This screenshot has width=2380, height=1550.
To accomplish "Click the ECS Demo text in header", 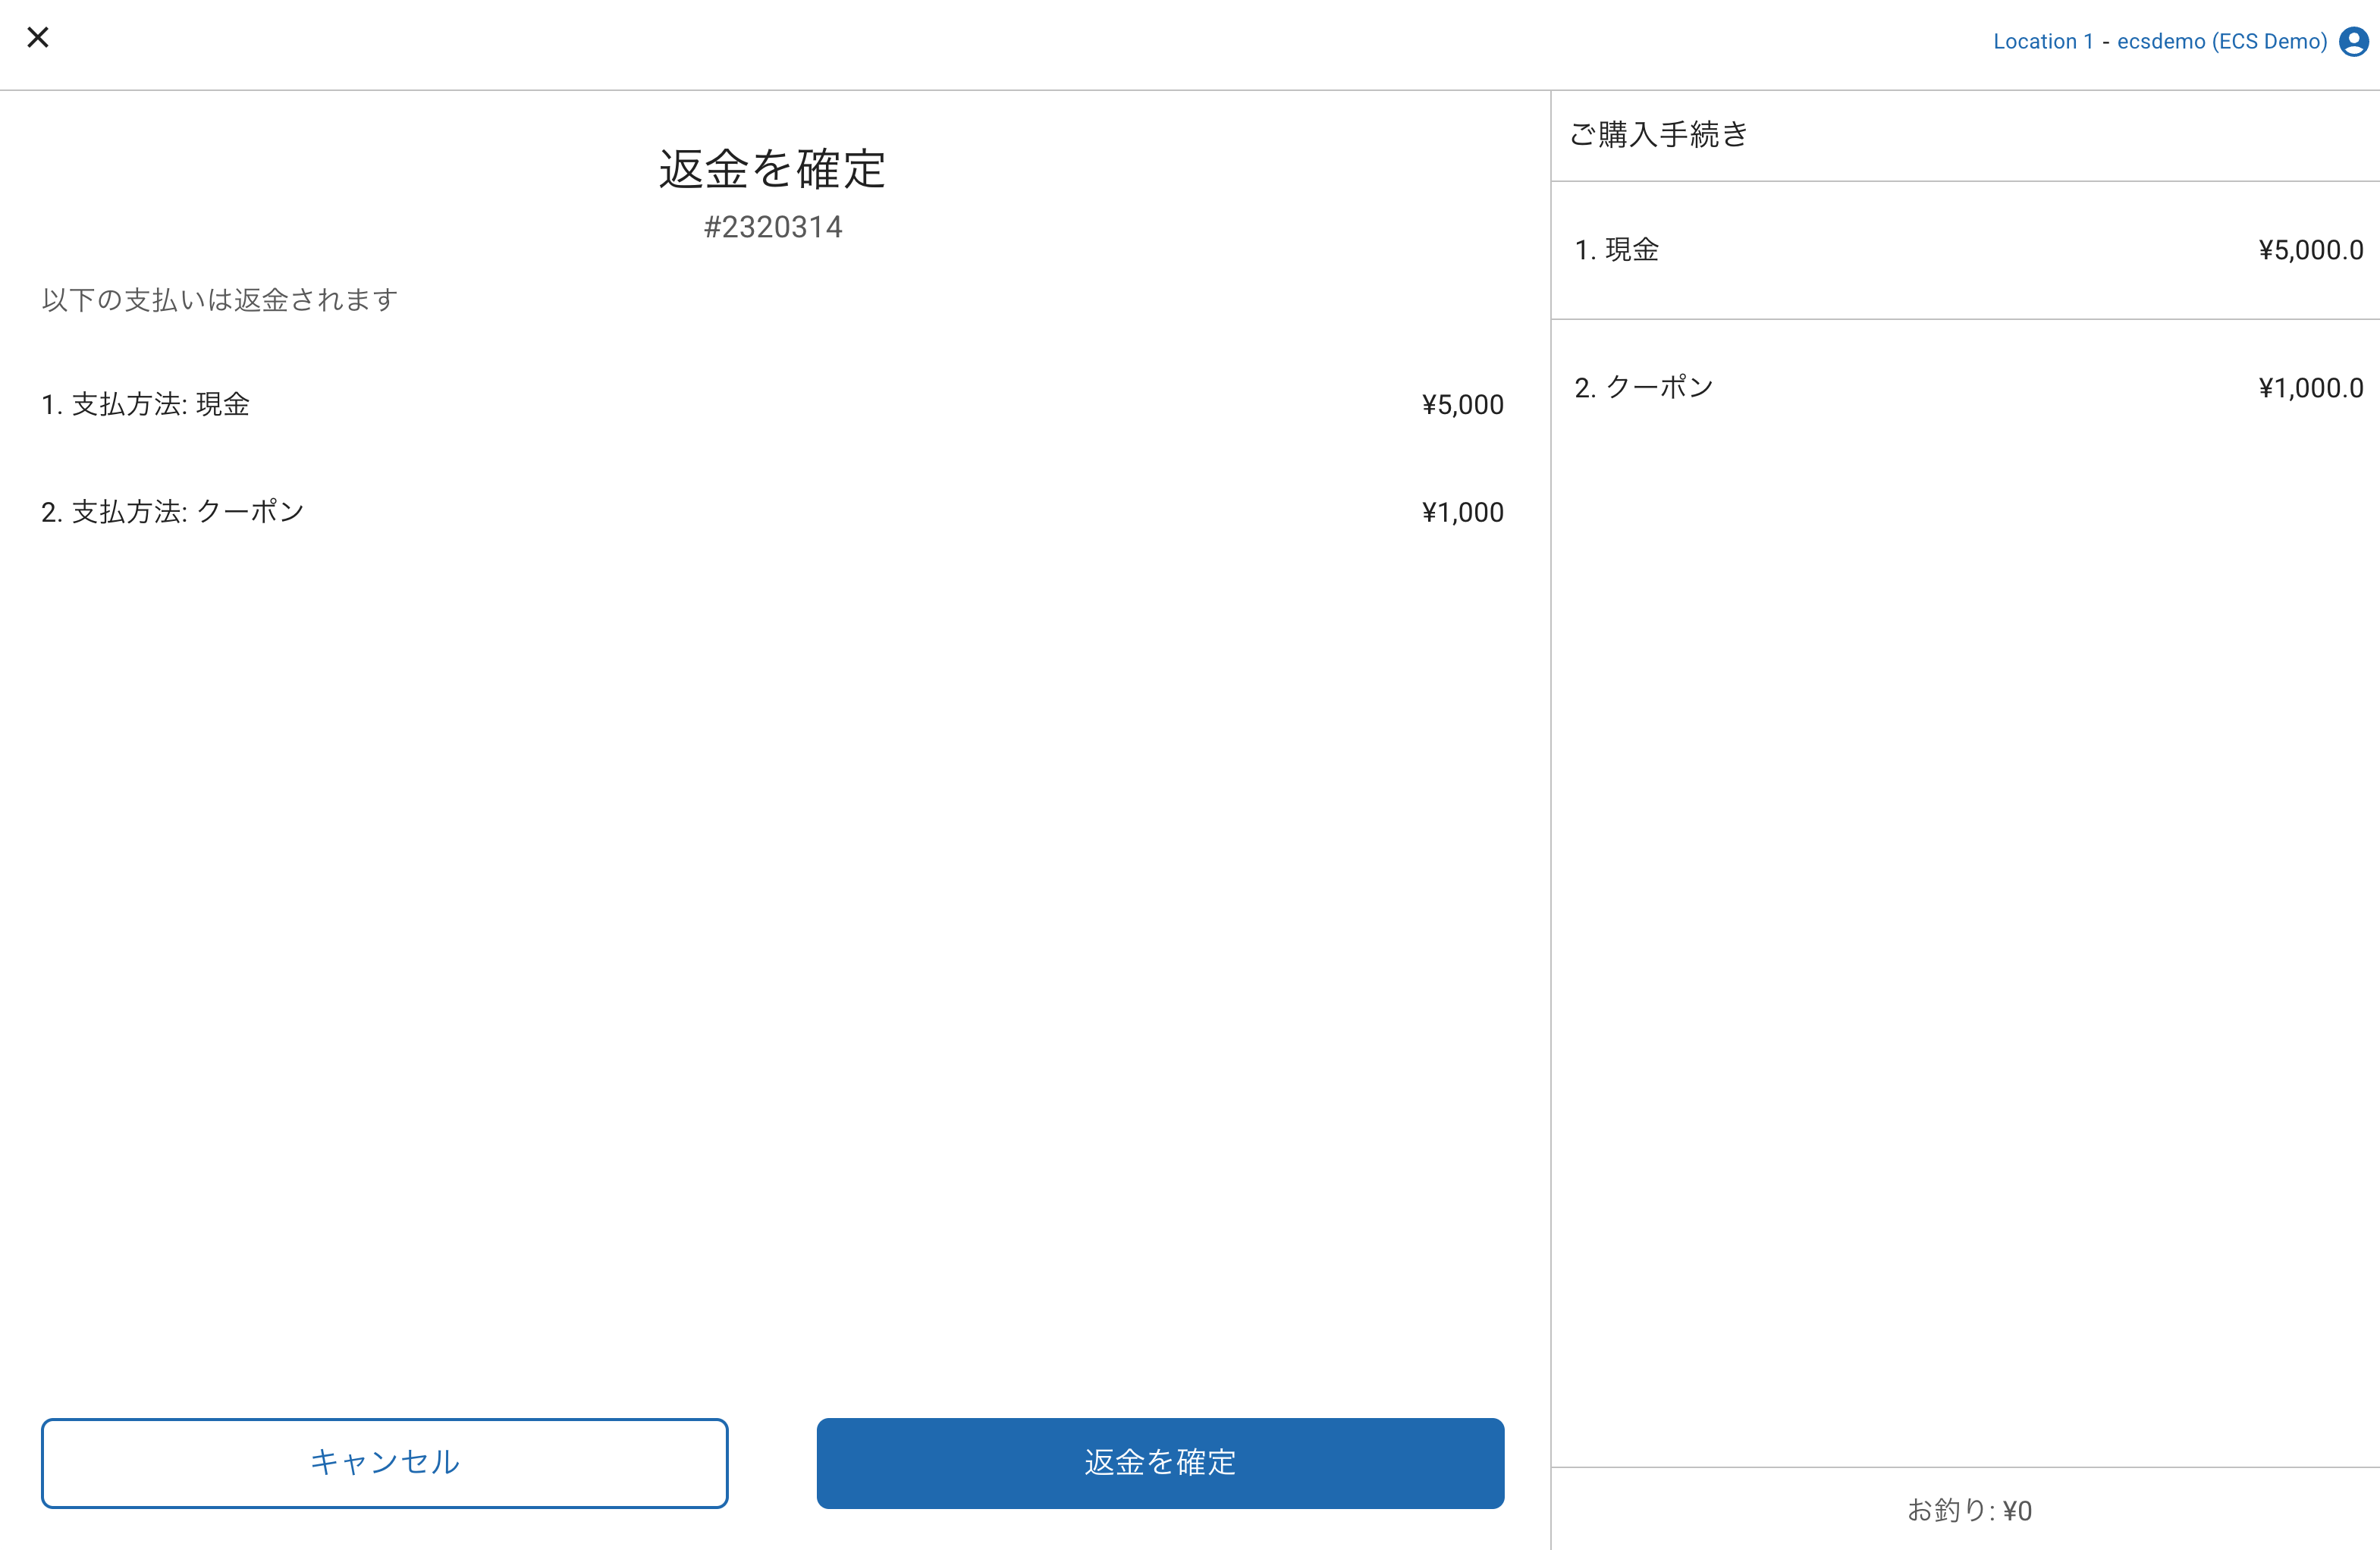I will [2270, 41].
